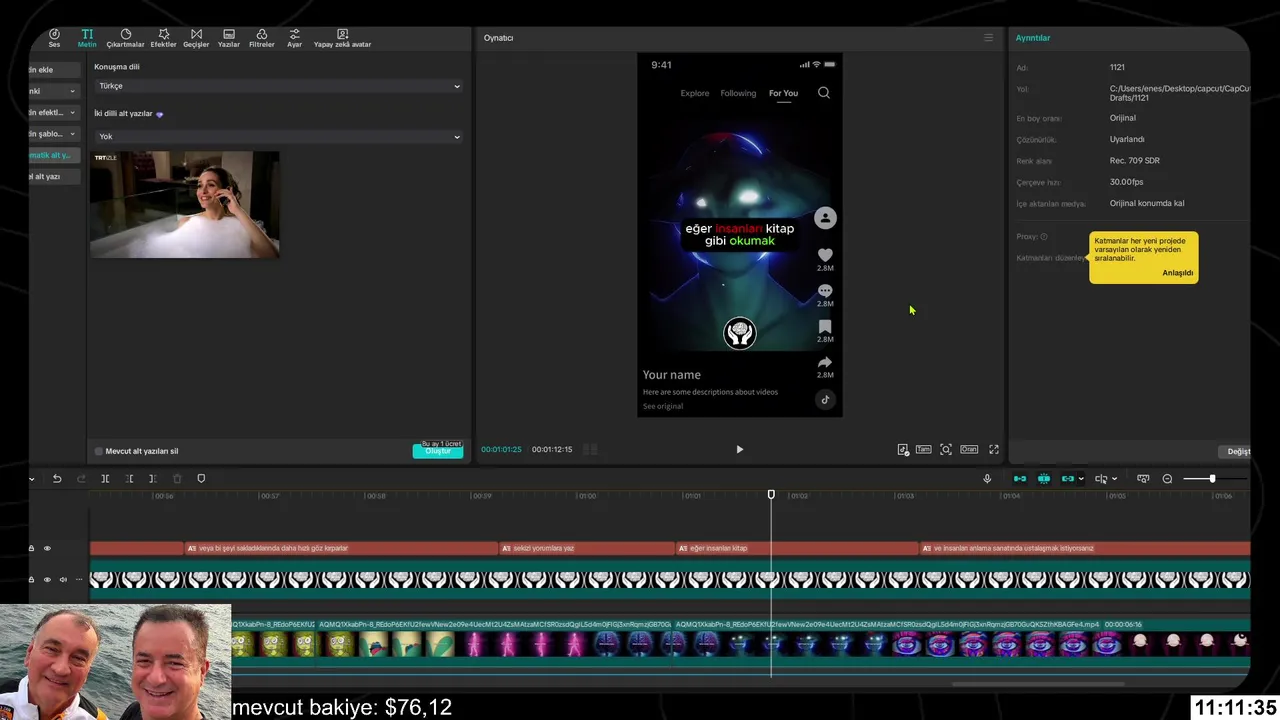Undo the last action
Screen dimensions: 1280x720
57,479
